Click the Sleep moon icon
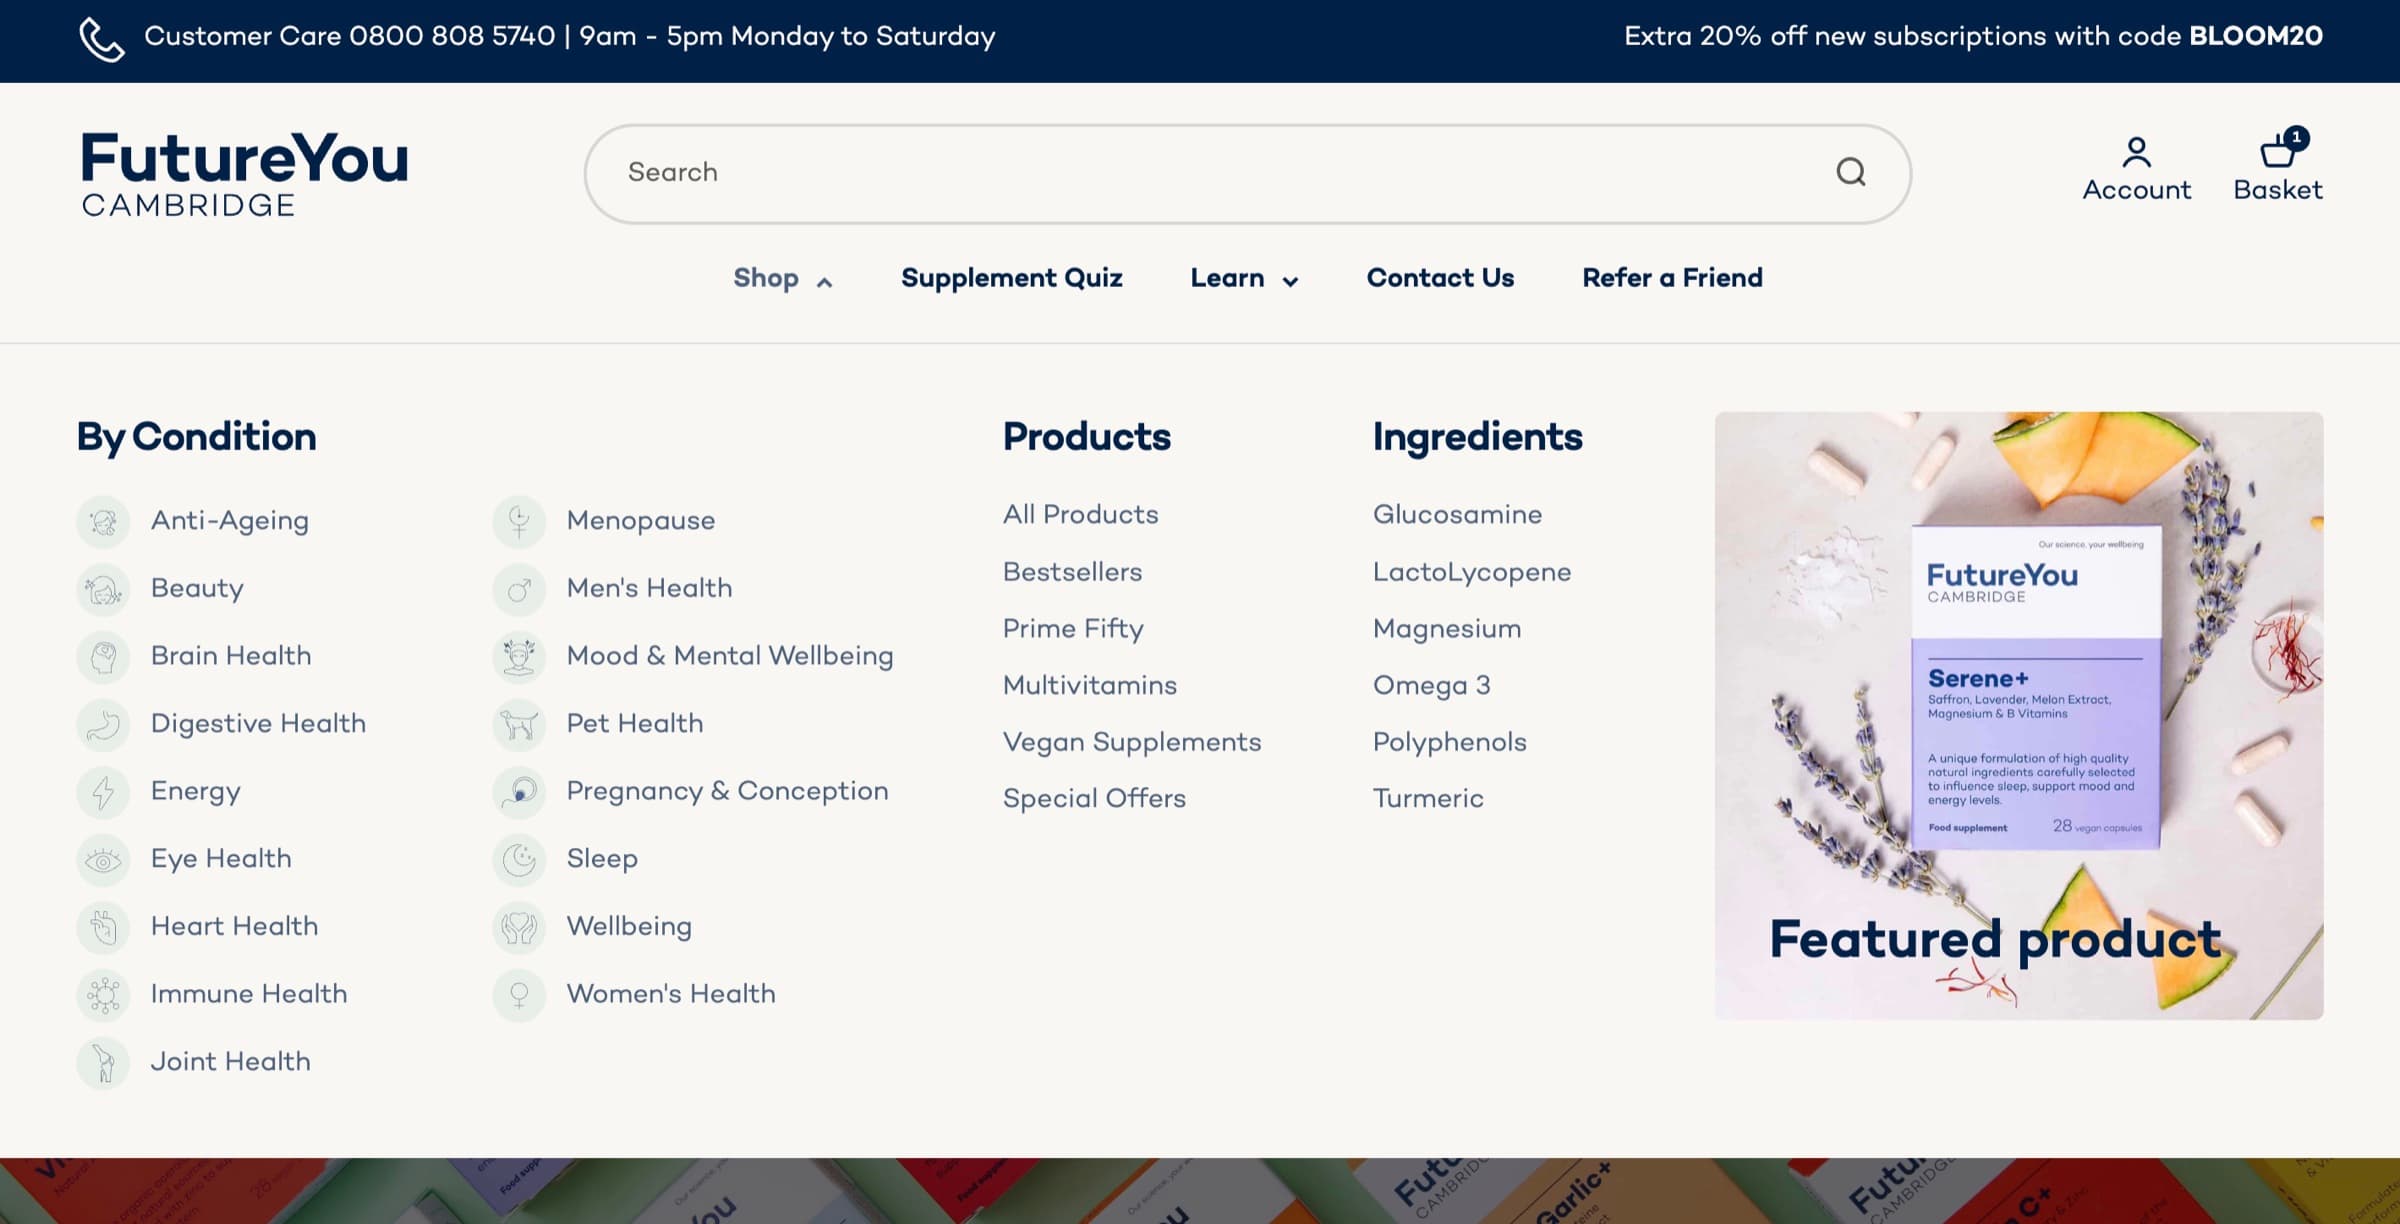 [519, 860]
